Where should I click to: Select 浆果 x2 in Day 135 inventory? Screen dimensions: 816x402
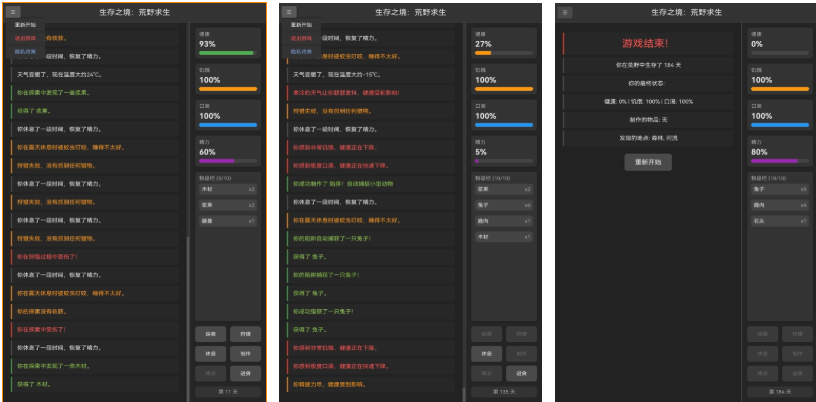tap(504, 189)
